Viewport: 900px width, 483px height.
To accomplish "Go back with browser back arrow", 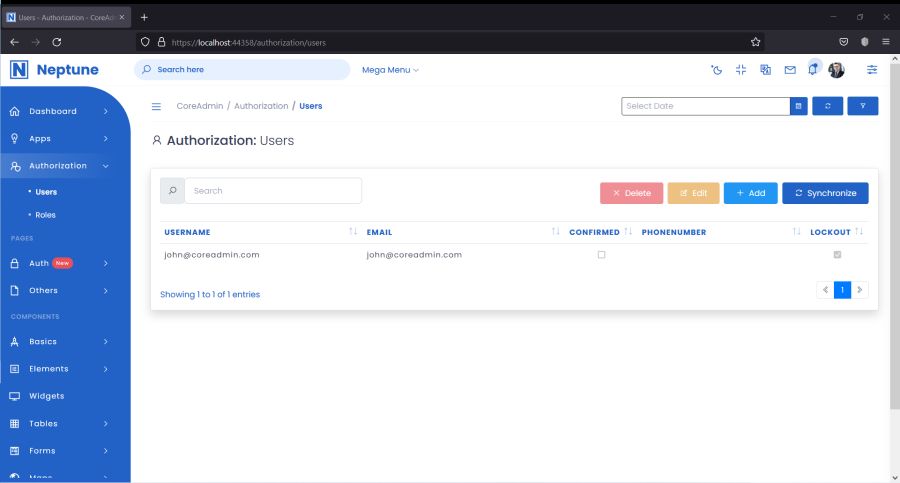I will (14, 42).
